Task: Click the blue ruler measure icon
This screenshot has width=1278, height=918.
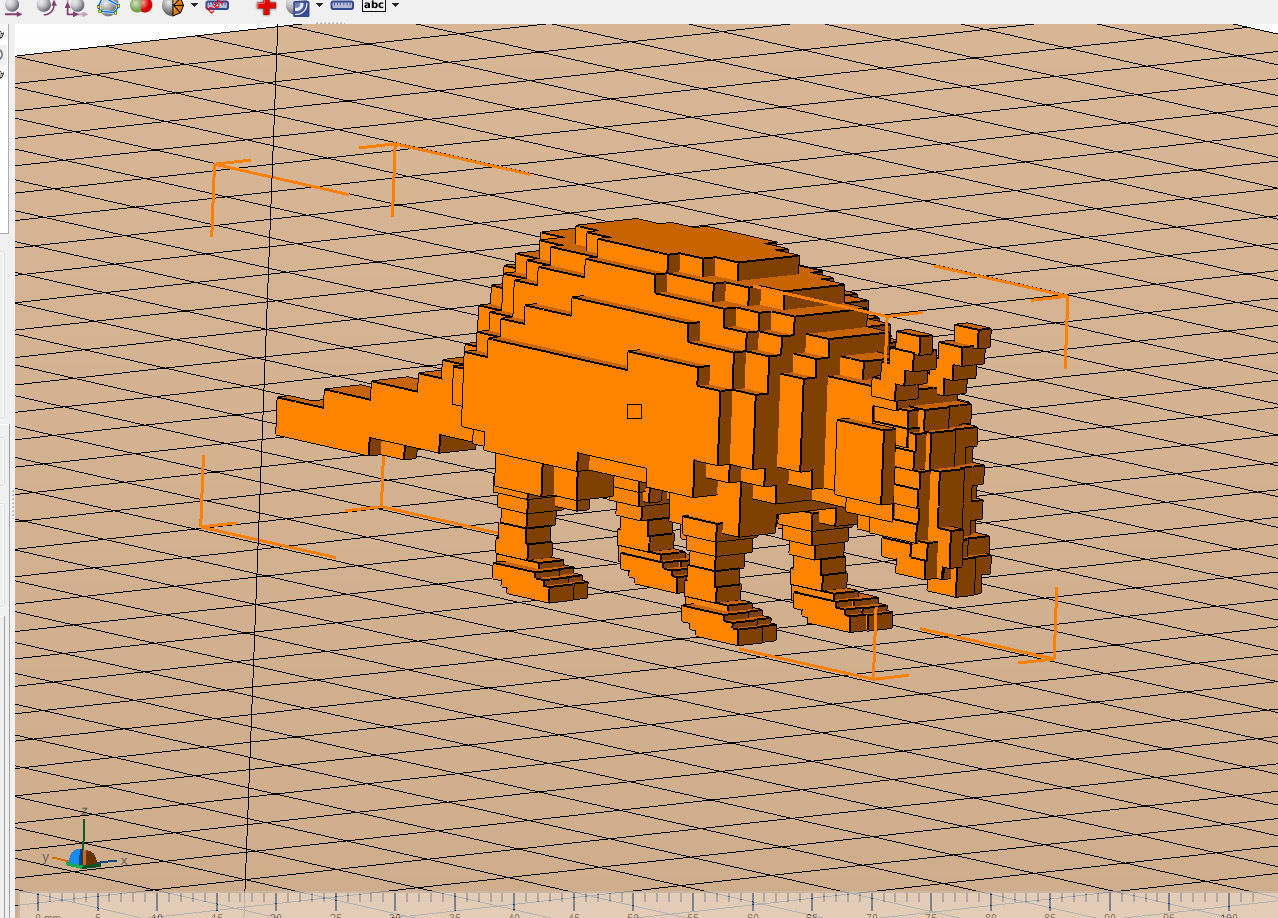Action: tap(342, 6)
